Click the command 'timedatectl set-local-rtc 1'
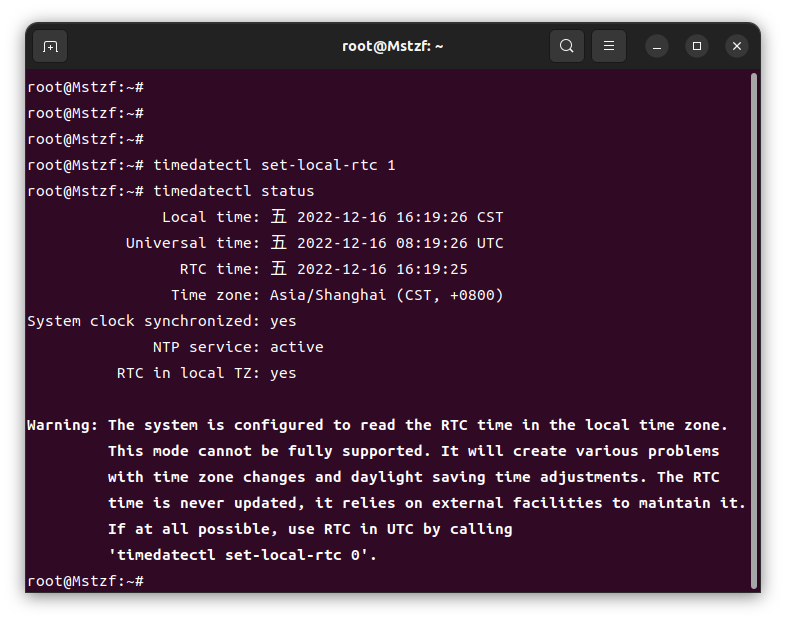This screenshot has width=786, height=621. point(274,165)
